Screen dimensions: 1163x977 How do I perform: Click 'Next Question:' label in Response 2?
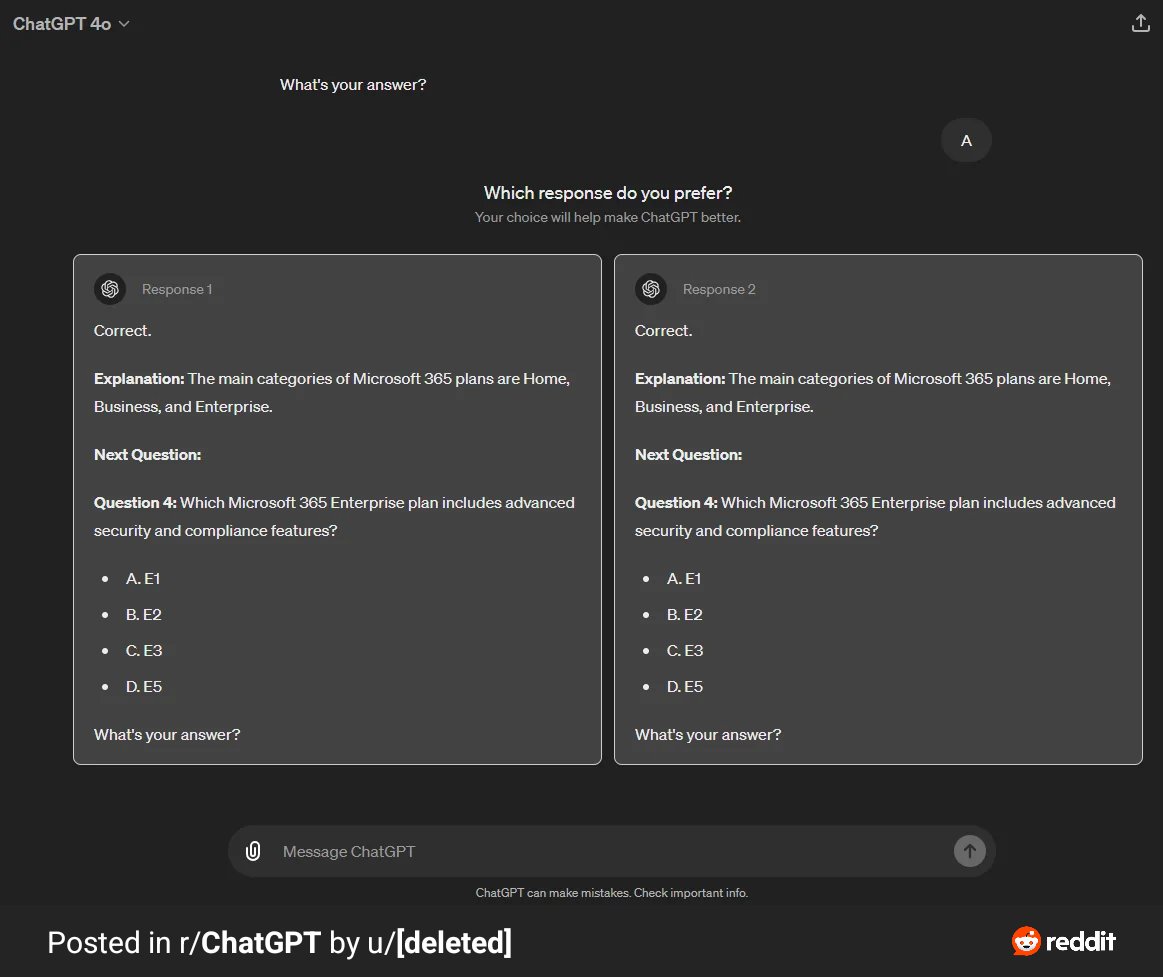click(688, 455)
